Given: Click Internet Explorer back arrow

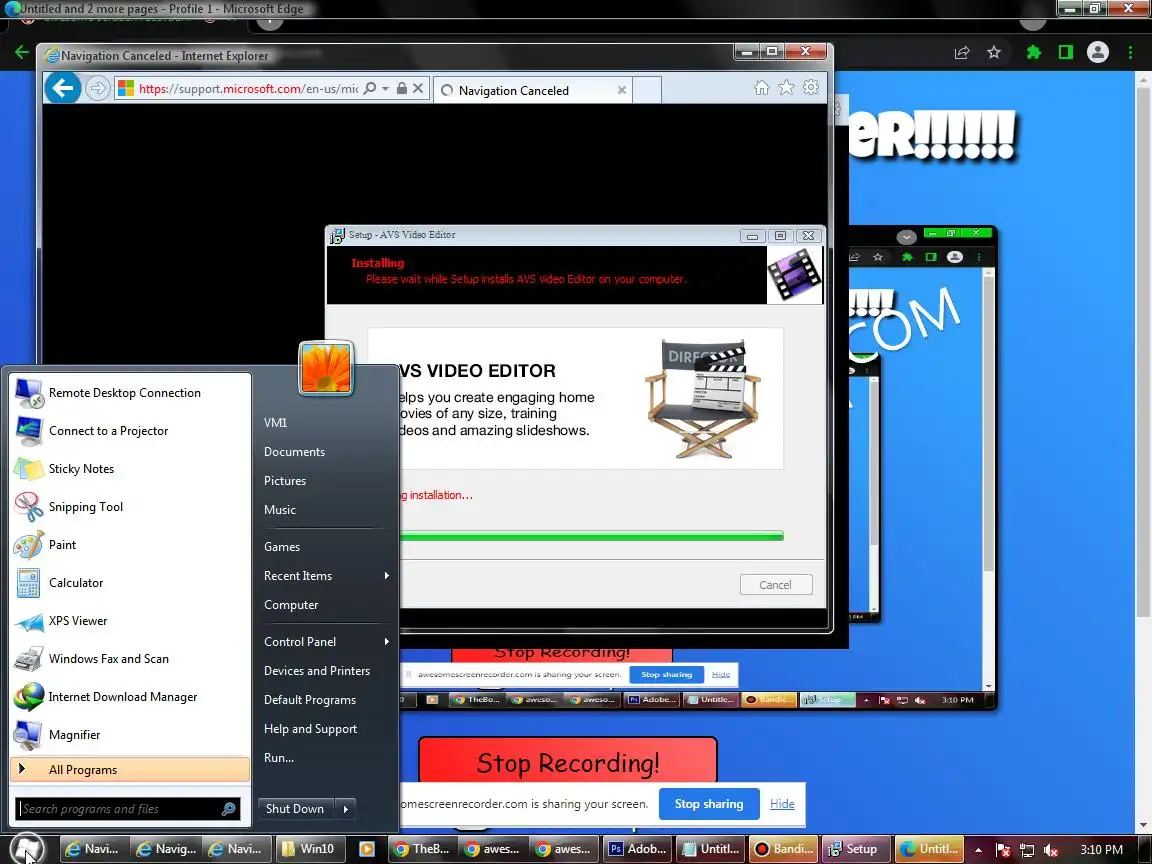Looking at the screenshot, I should coord(62,89).
